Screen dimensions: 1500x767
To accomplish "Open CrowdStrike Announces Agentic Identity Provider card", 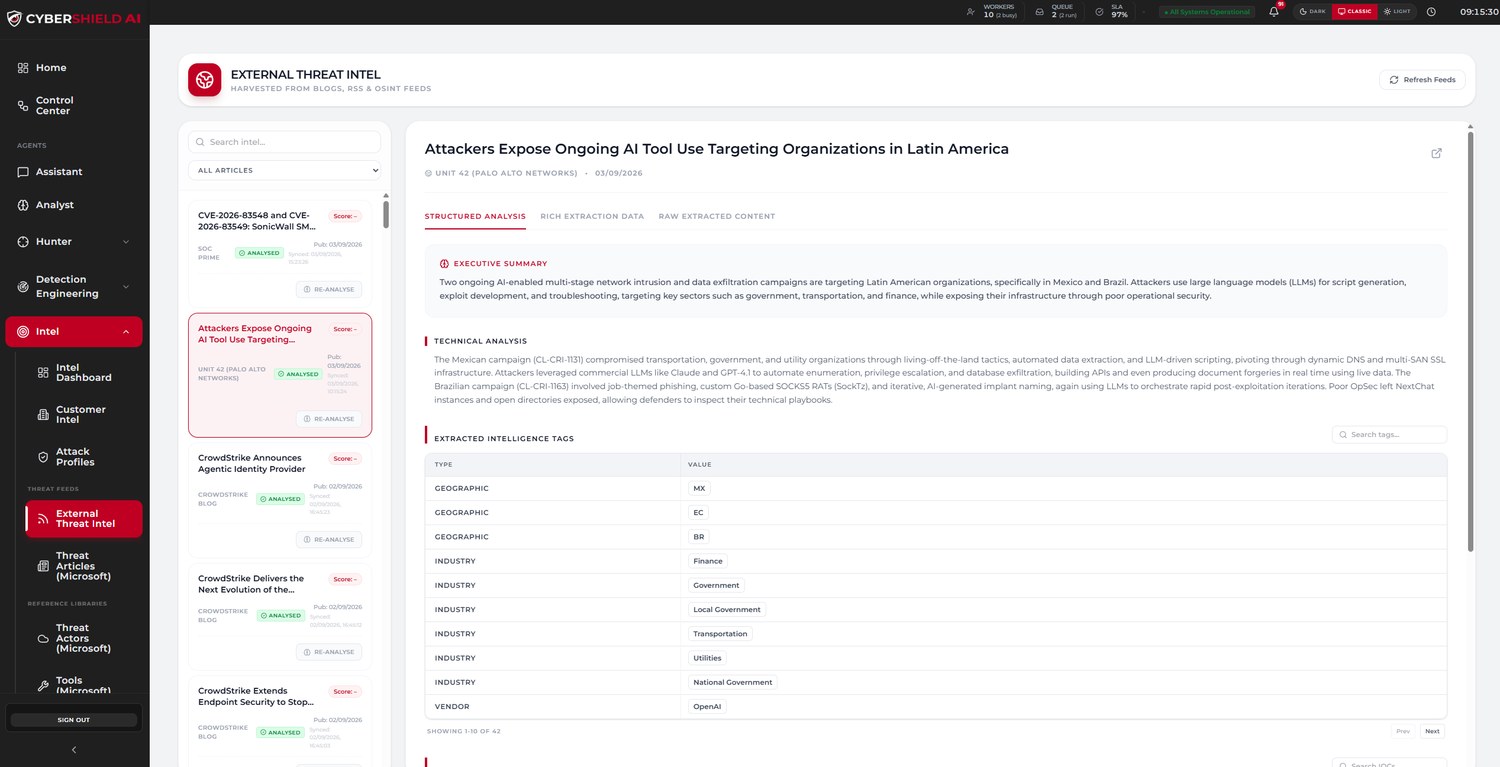I will [x=280, y=500].
